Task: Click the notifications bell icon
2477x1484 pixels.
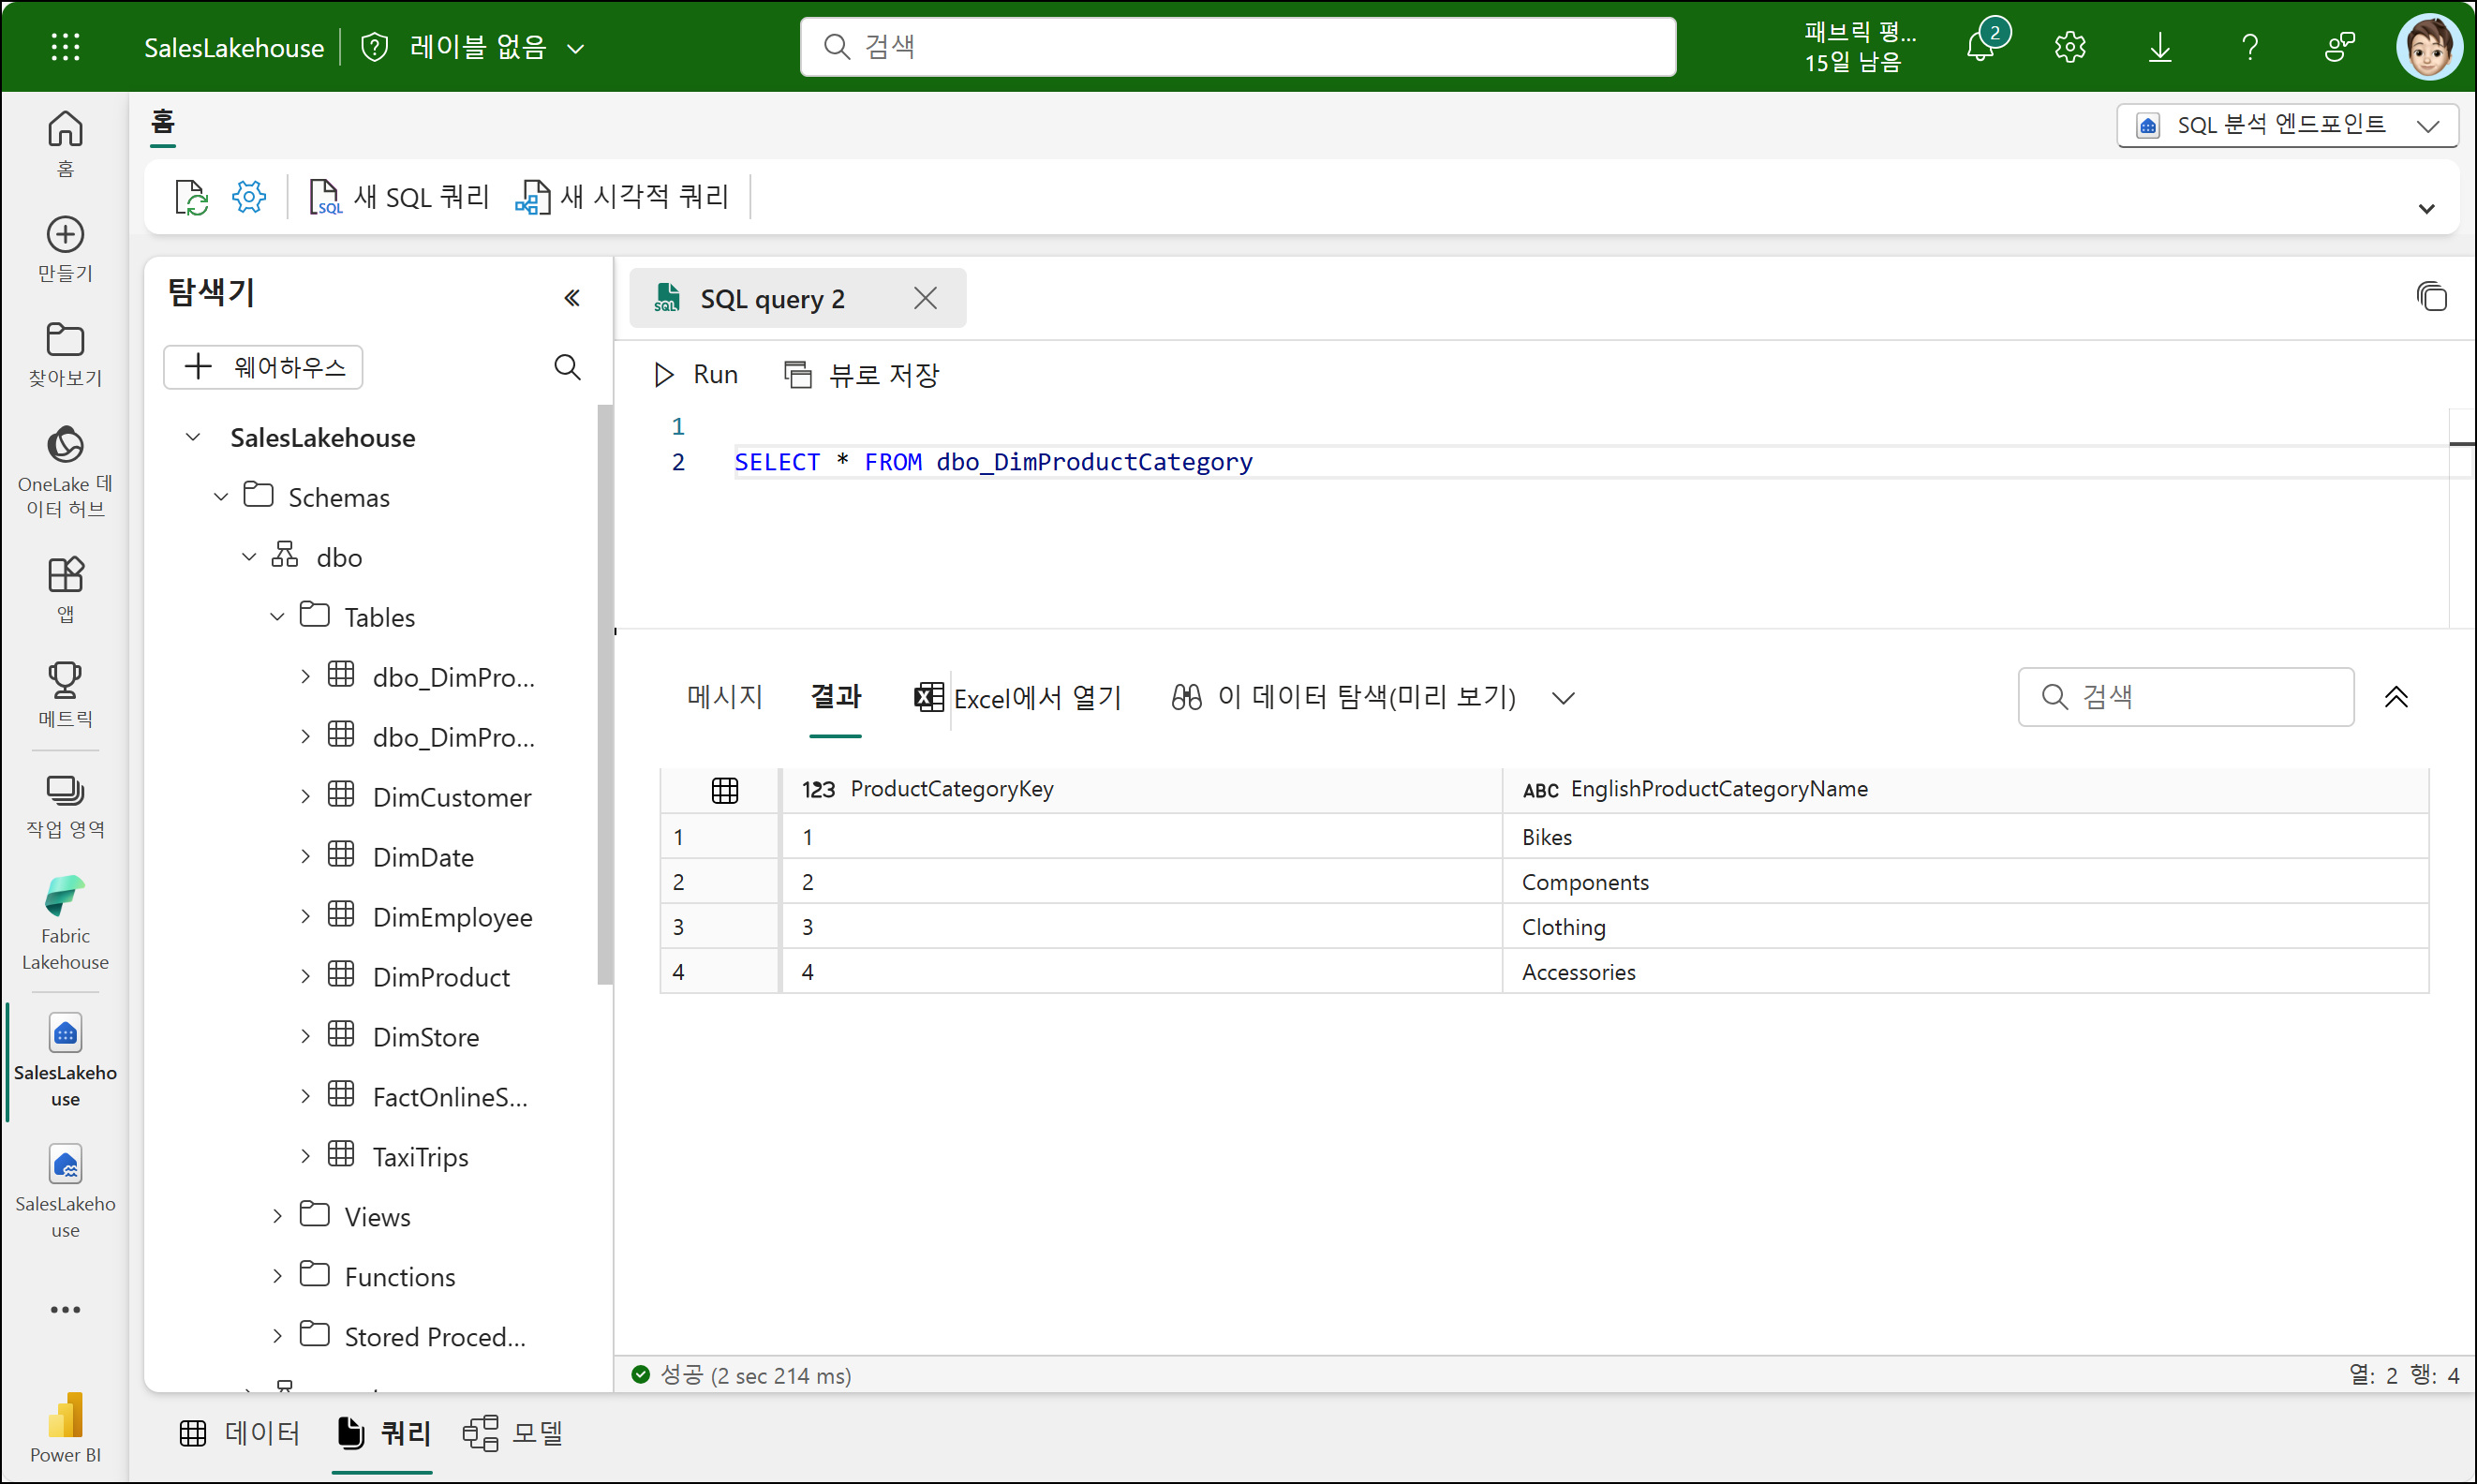Action: tap(1981, 46)
